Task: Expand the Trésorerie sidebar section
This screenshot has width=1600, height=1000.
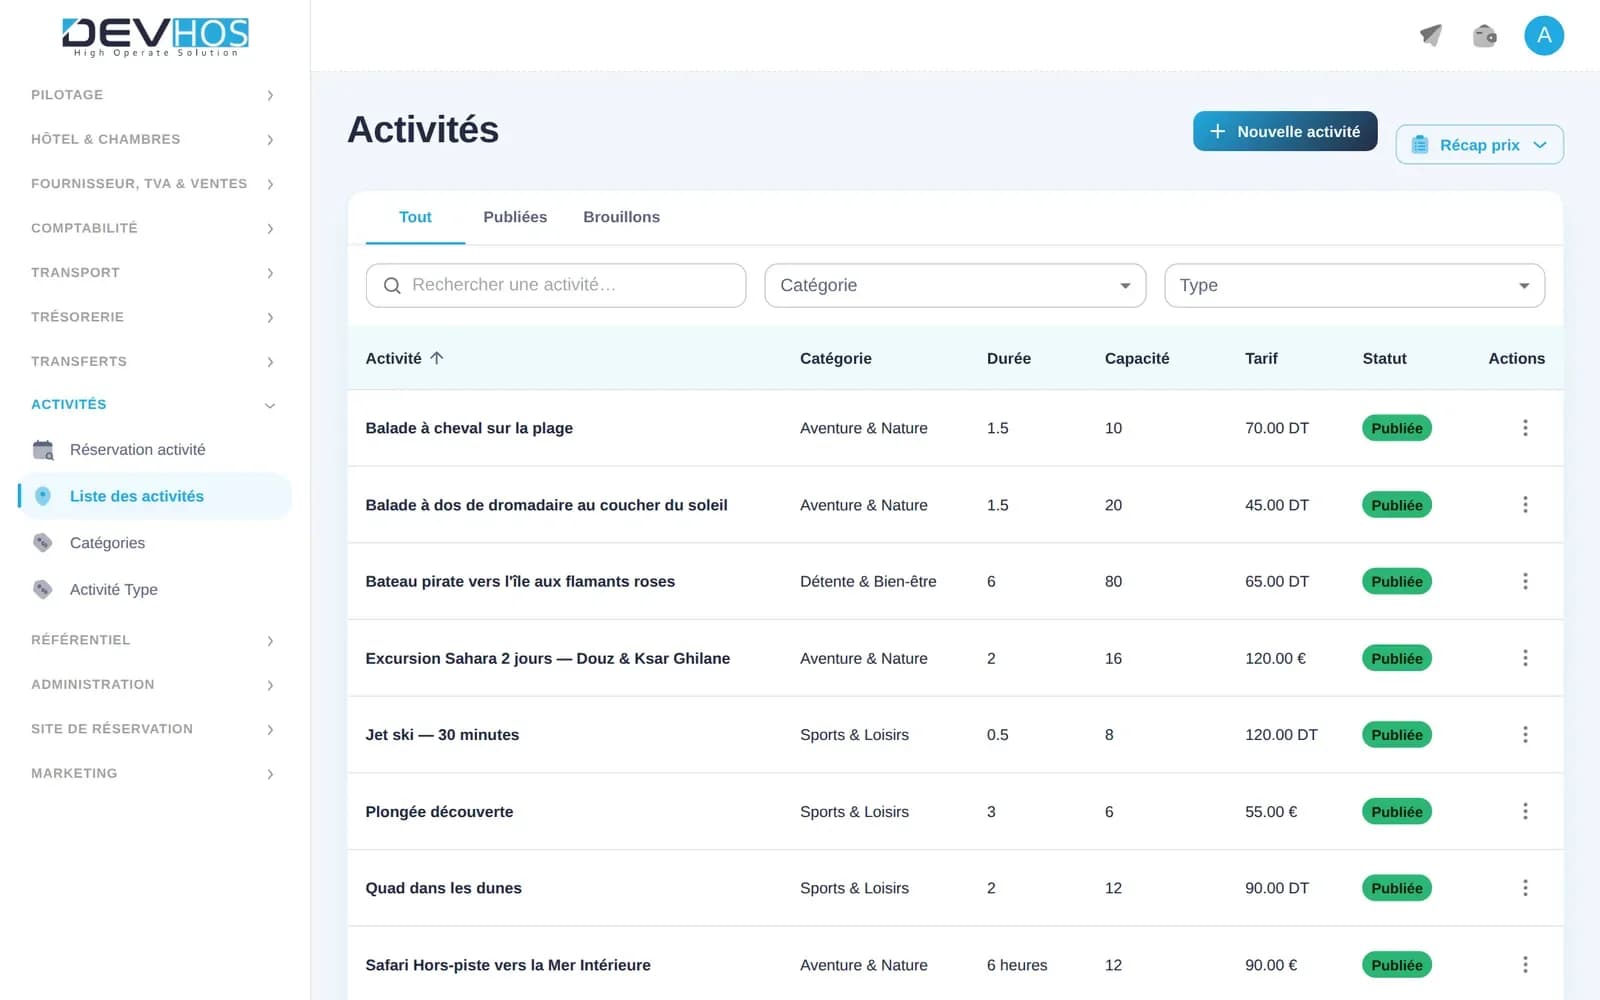Action: [x=152, y=317]
